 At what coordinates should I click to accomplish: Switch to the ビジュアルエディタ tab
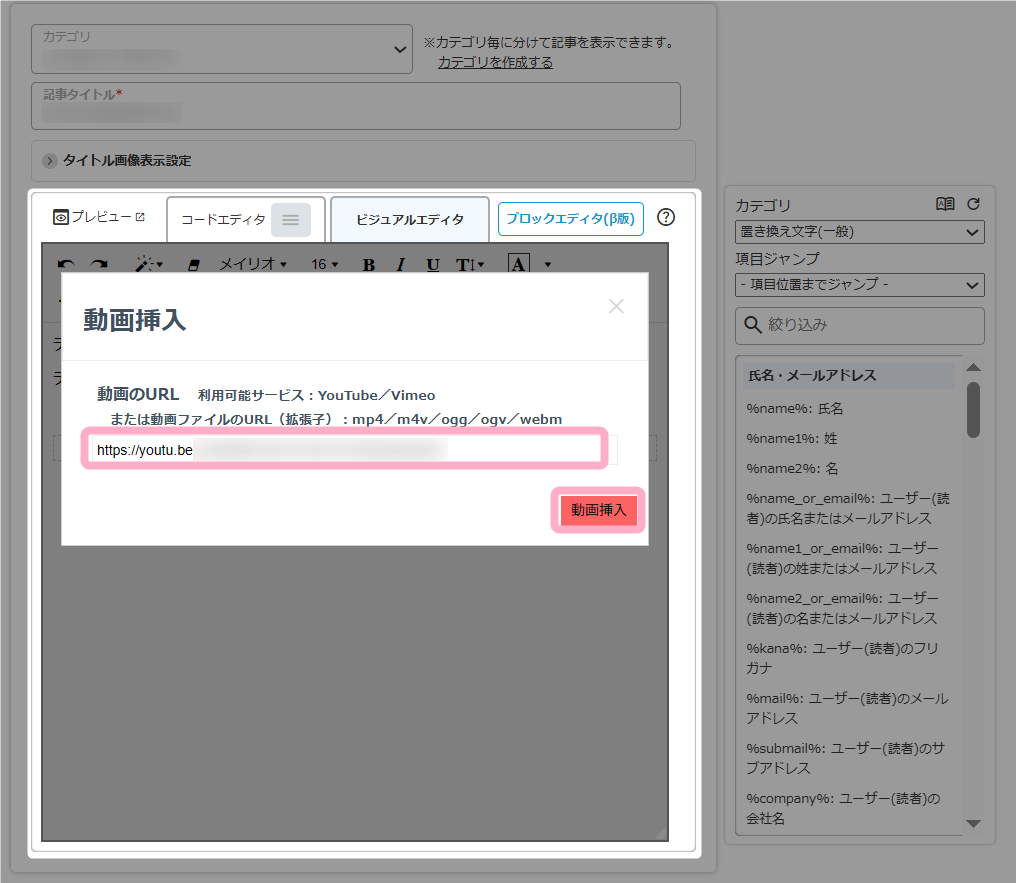(410, 220)
